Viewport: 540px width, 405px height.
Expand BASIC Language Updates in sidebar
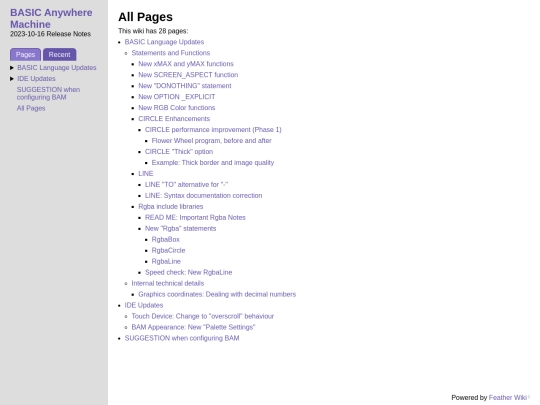point(12,68)
